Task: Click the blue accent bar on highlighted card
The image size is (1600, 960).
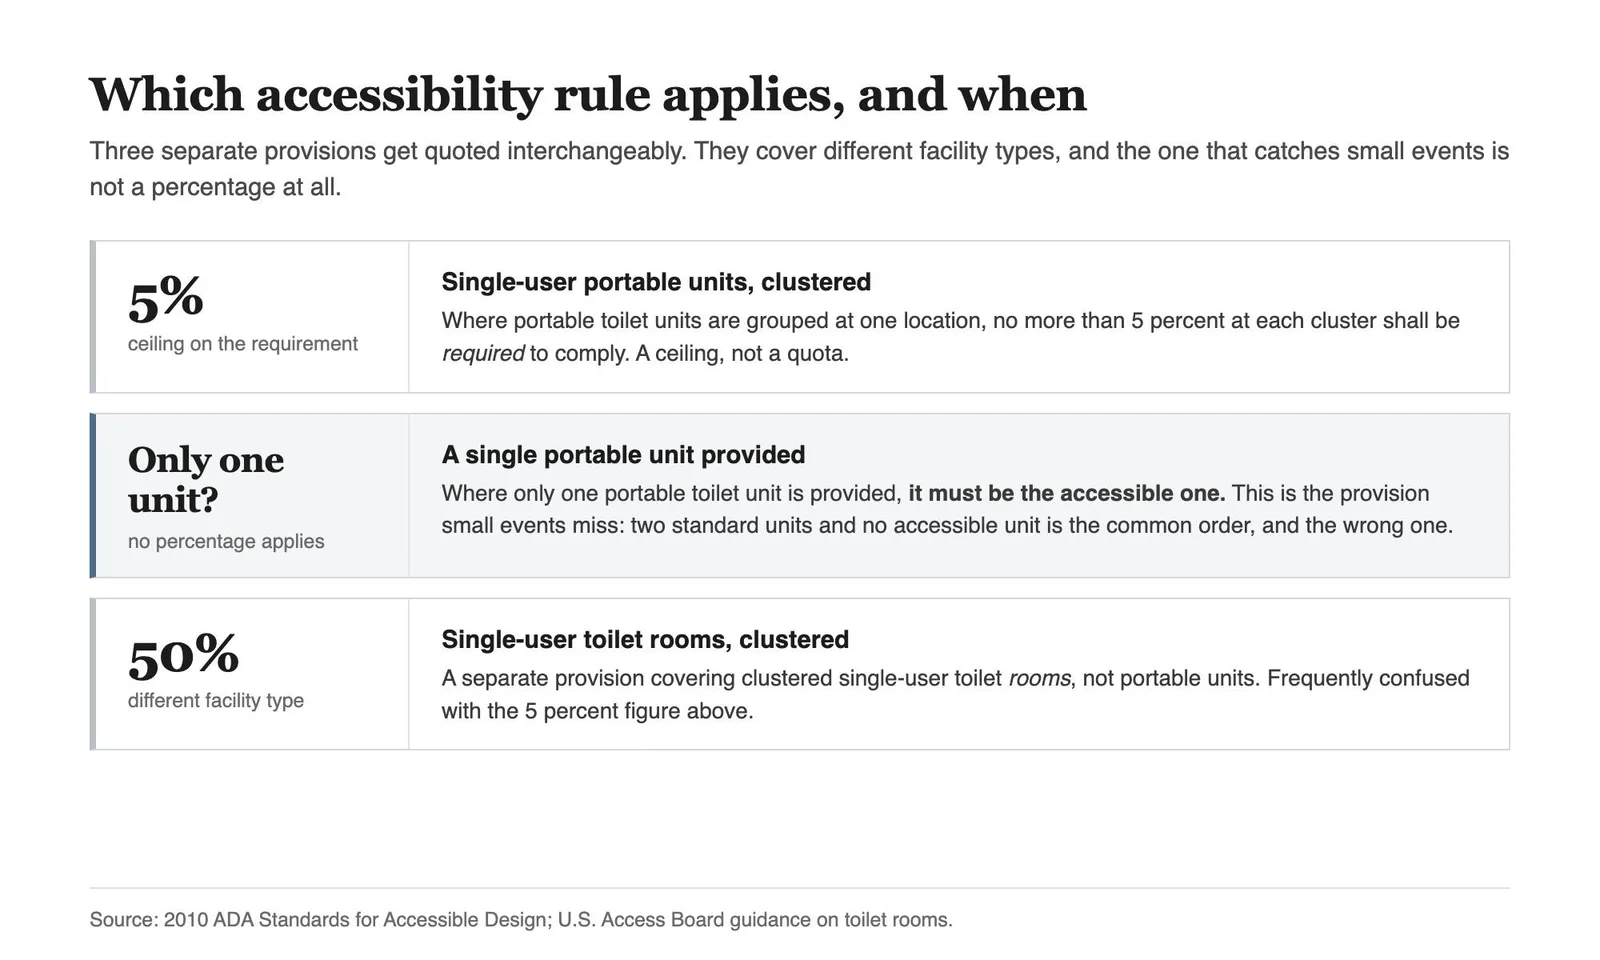Action: 93,496
